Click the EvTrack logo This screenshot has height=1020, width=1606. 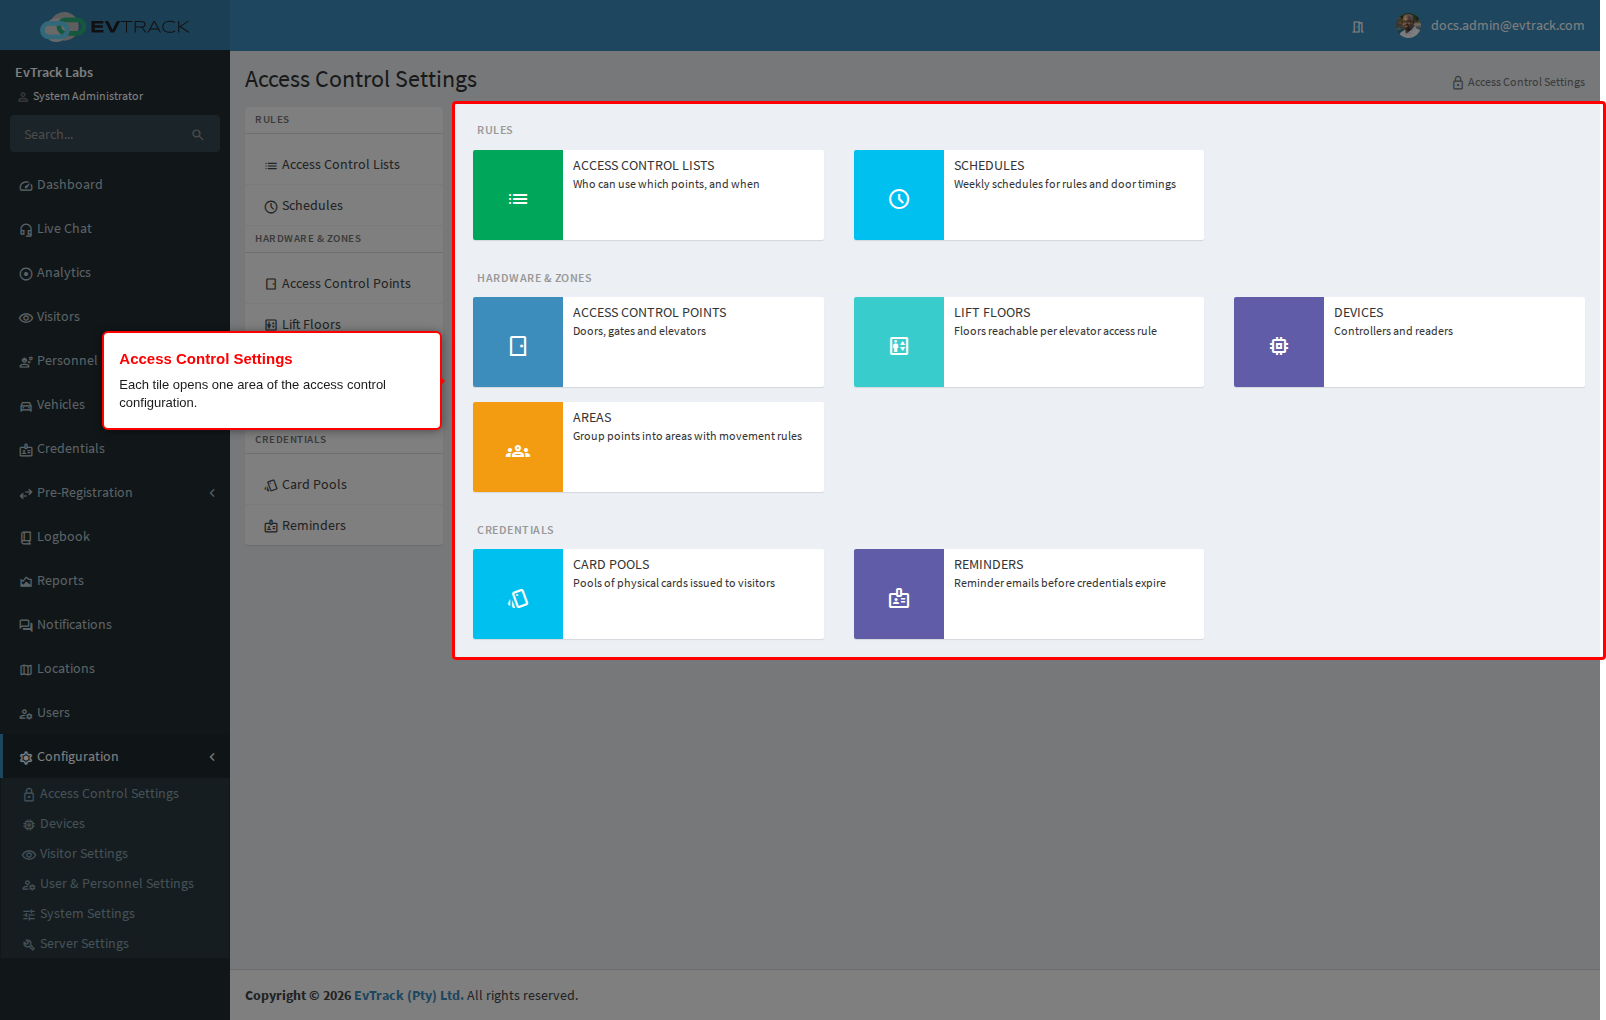[115, 26]
